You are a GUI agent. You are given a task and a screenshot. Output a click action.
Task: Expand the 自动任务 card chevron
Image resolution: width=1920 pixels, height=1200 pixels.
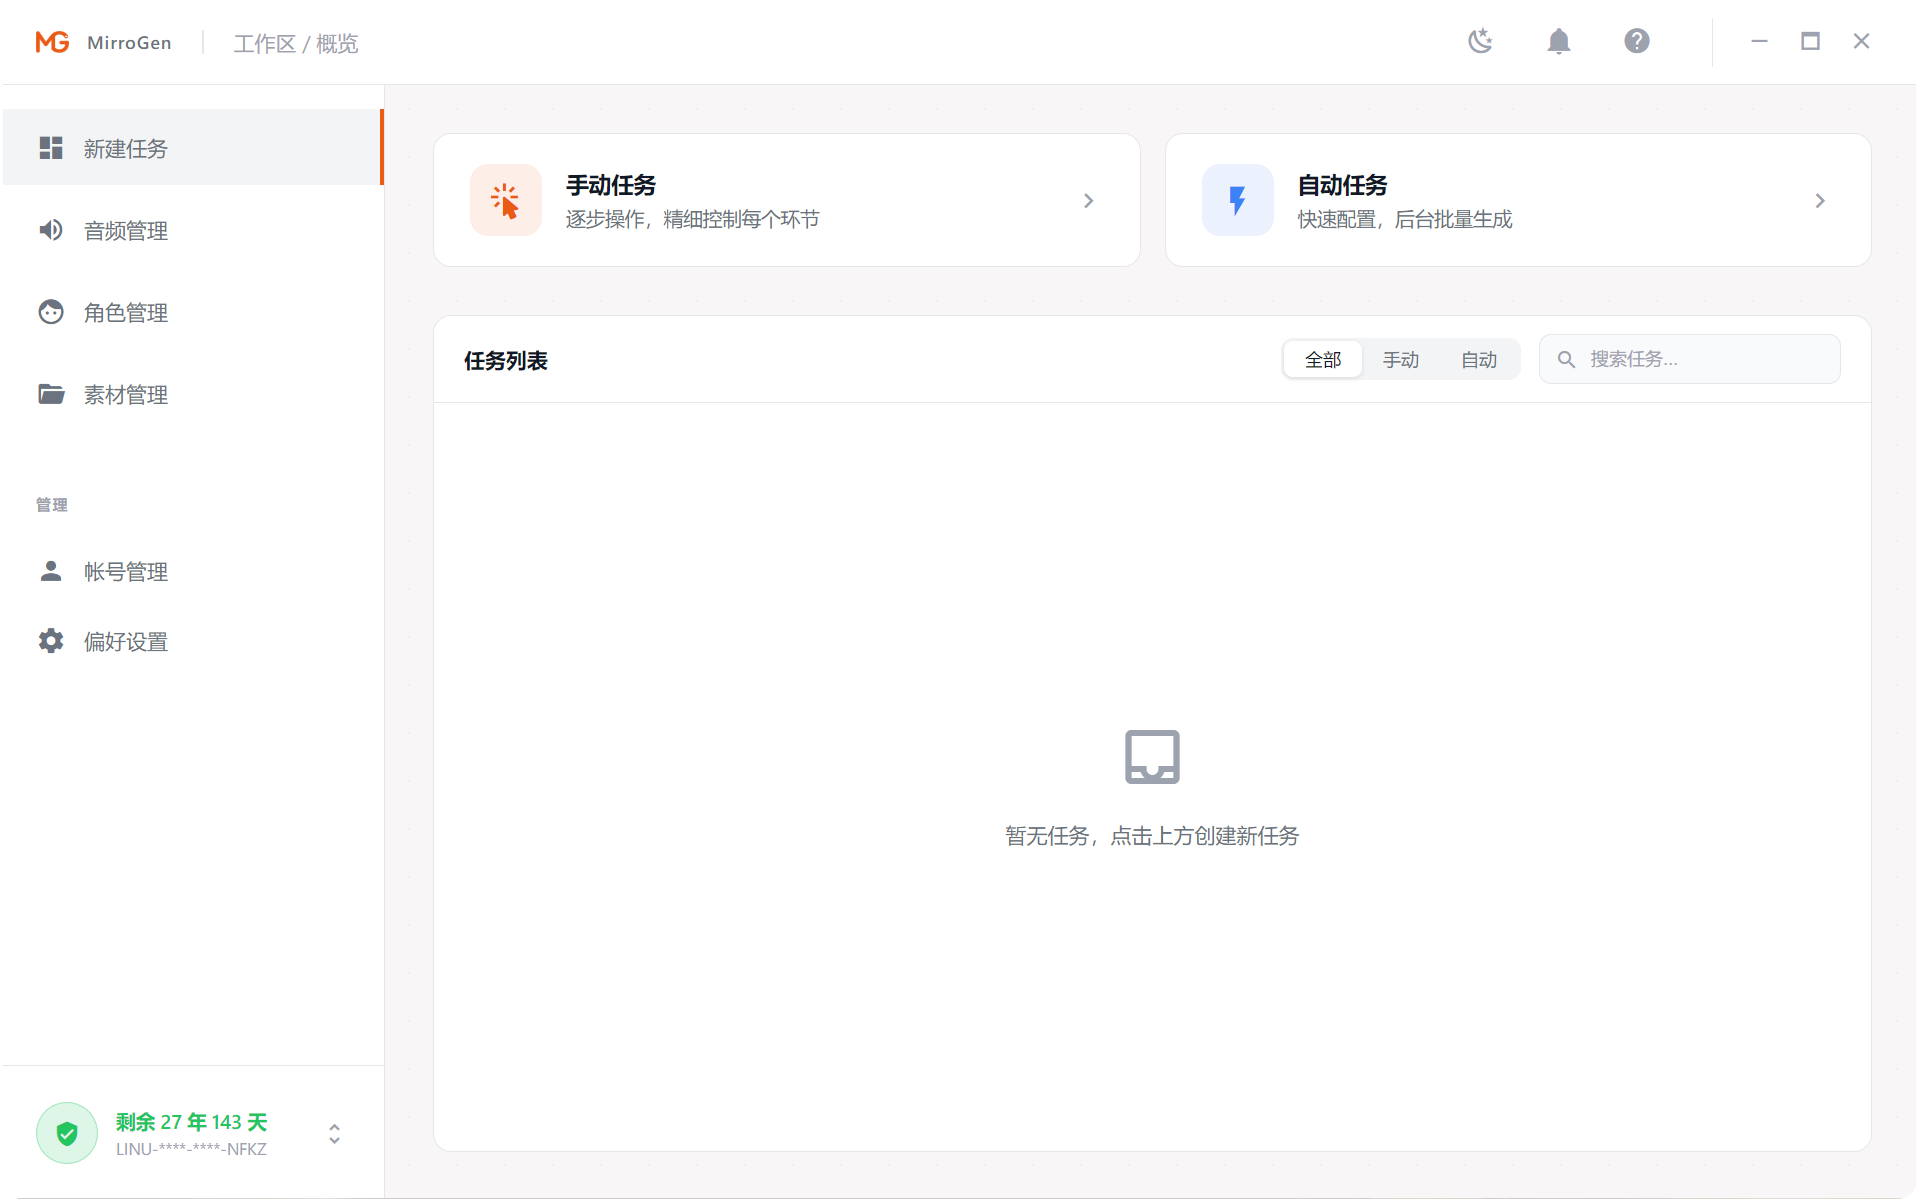[x=1821, y=200]
